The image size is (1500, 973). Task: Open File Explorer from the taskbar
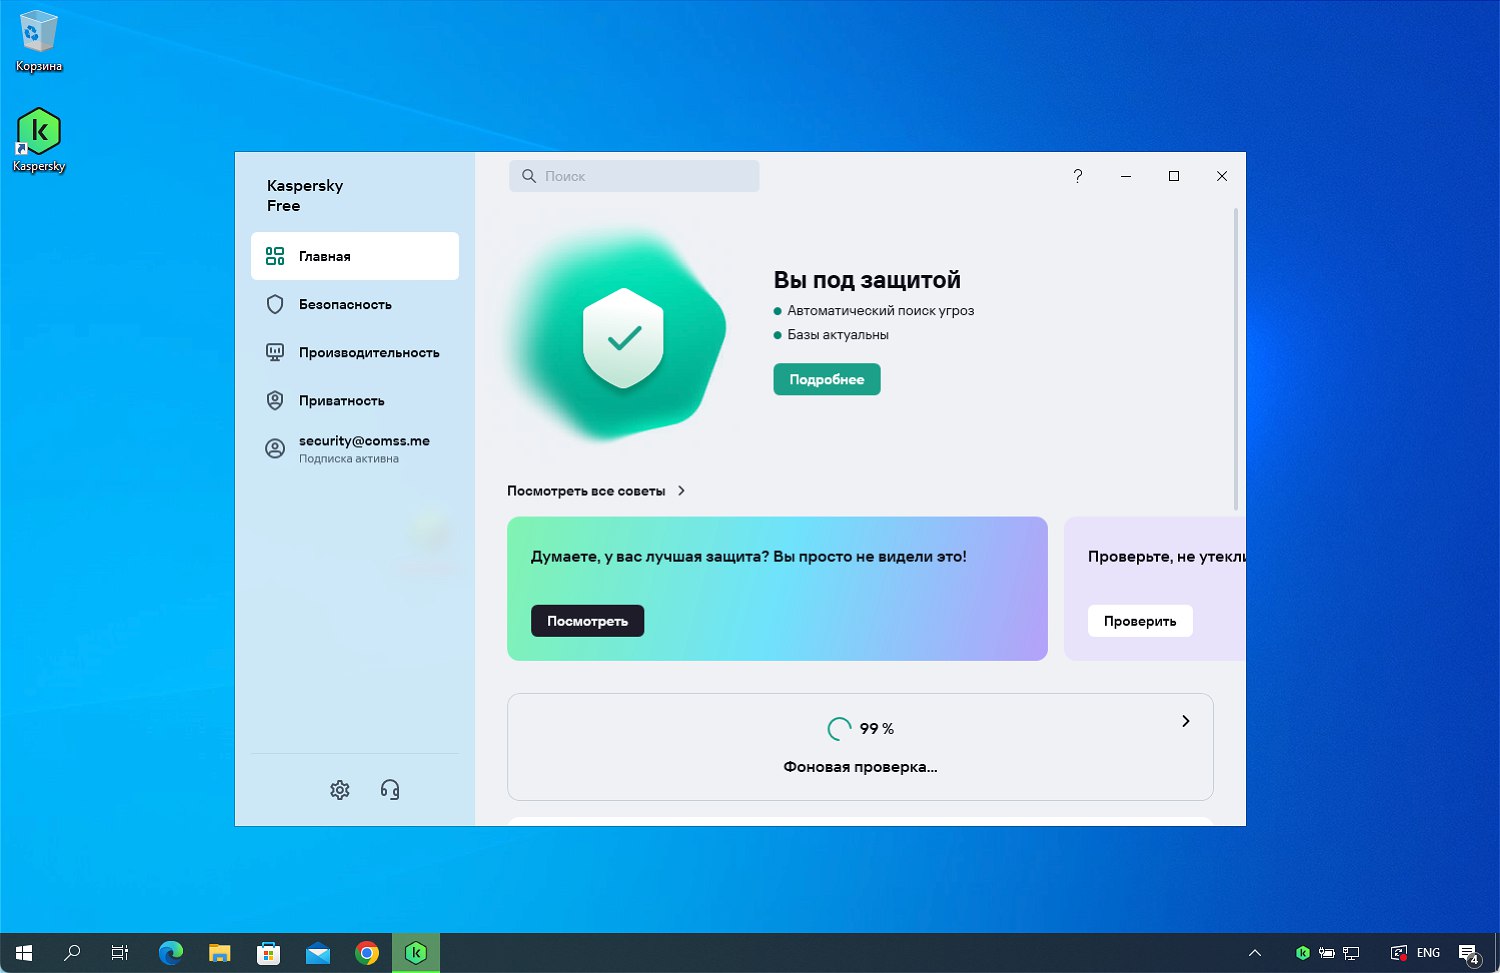pos(219,953)
